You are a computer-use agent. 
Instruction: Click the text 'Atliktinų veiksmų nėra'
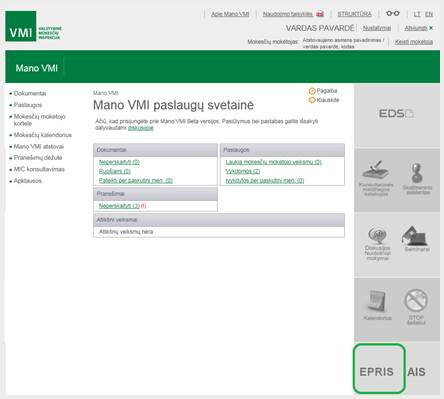[x=126, y=232]
